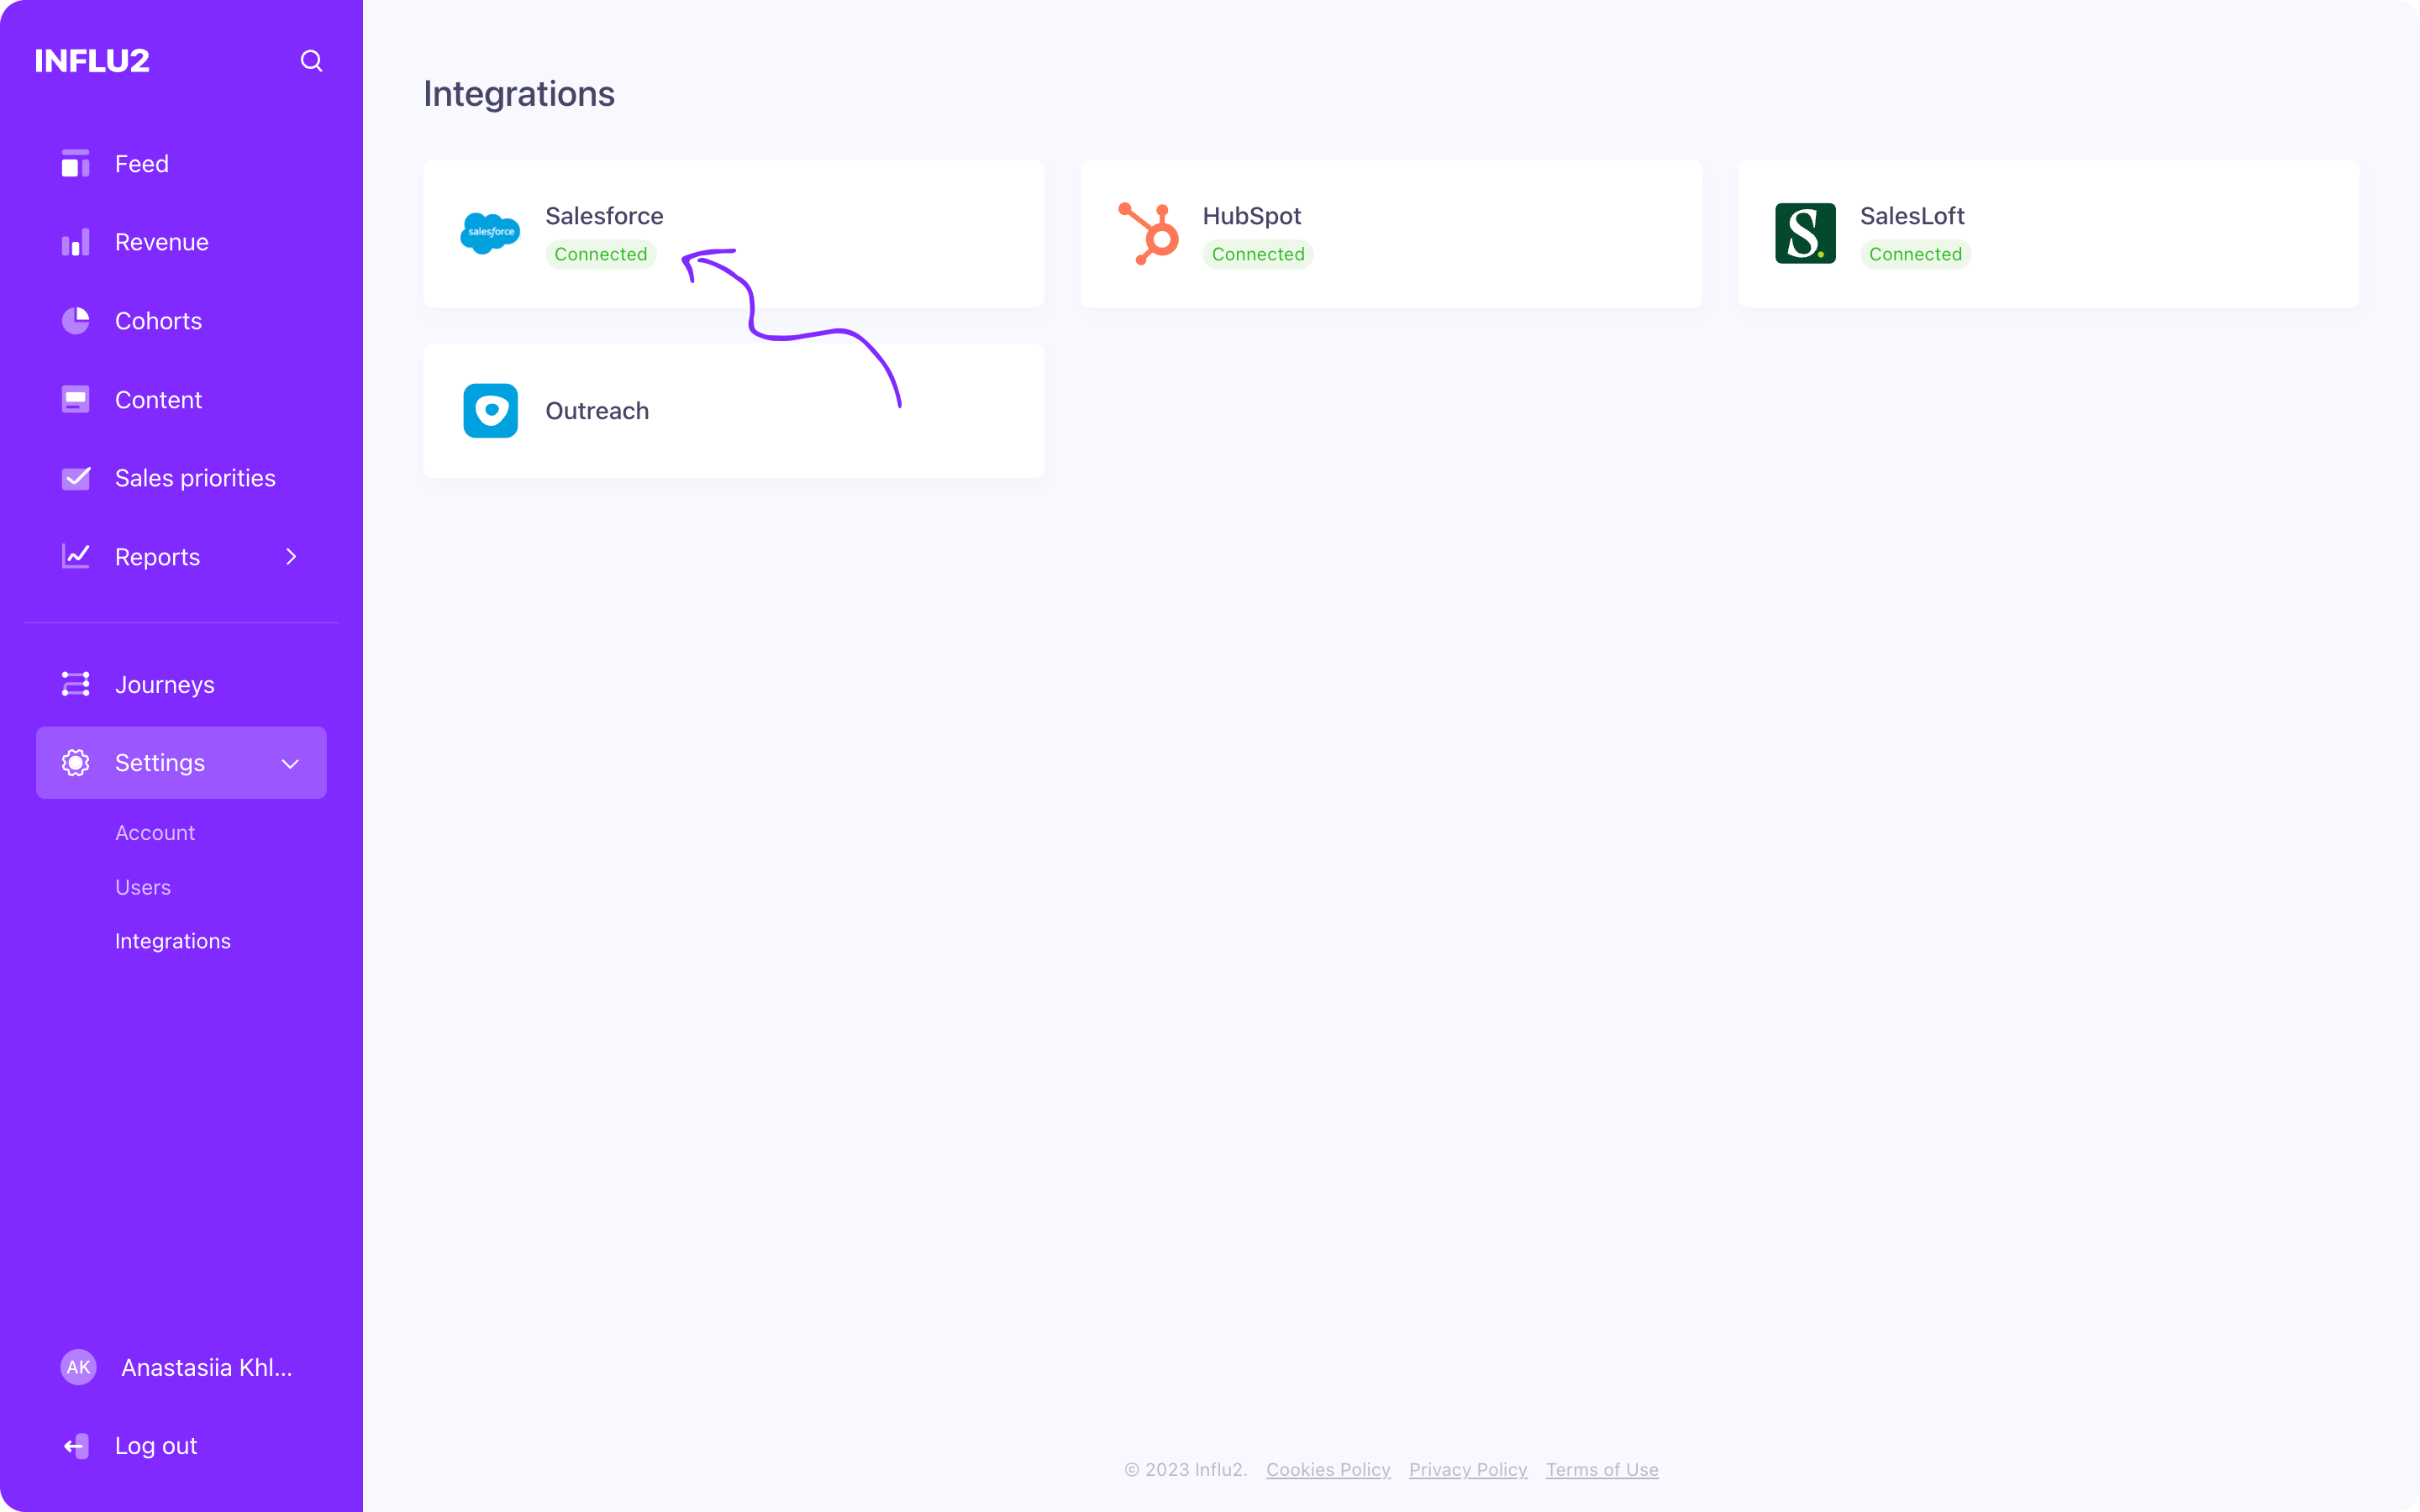Select the Revenue icon in the sidebar
The height and width of the screenshot is (1512, 2420).
[76, 241]
